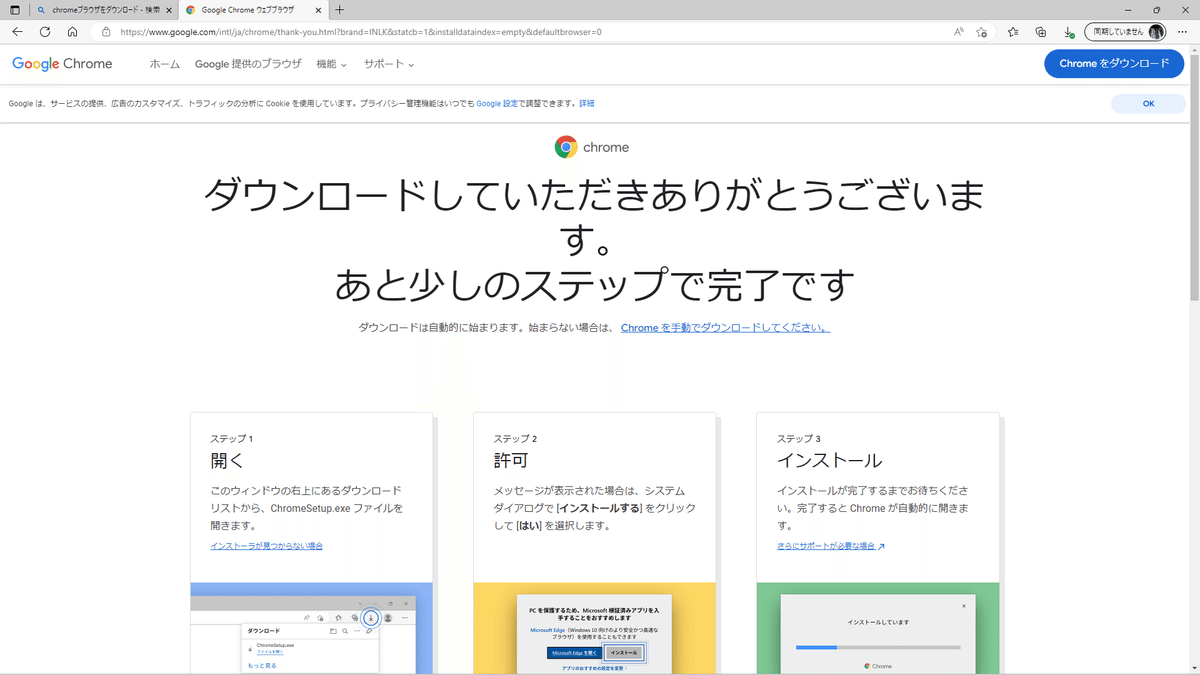Open the ホーム navigation item
Image resolution: width=1200 pixels, height=675 pixels.
tap(164, 64)
